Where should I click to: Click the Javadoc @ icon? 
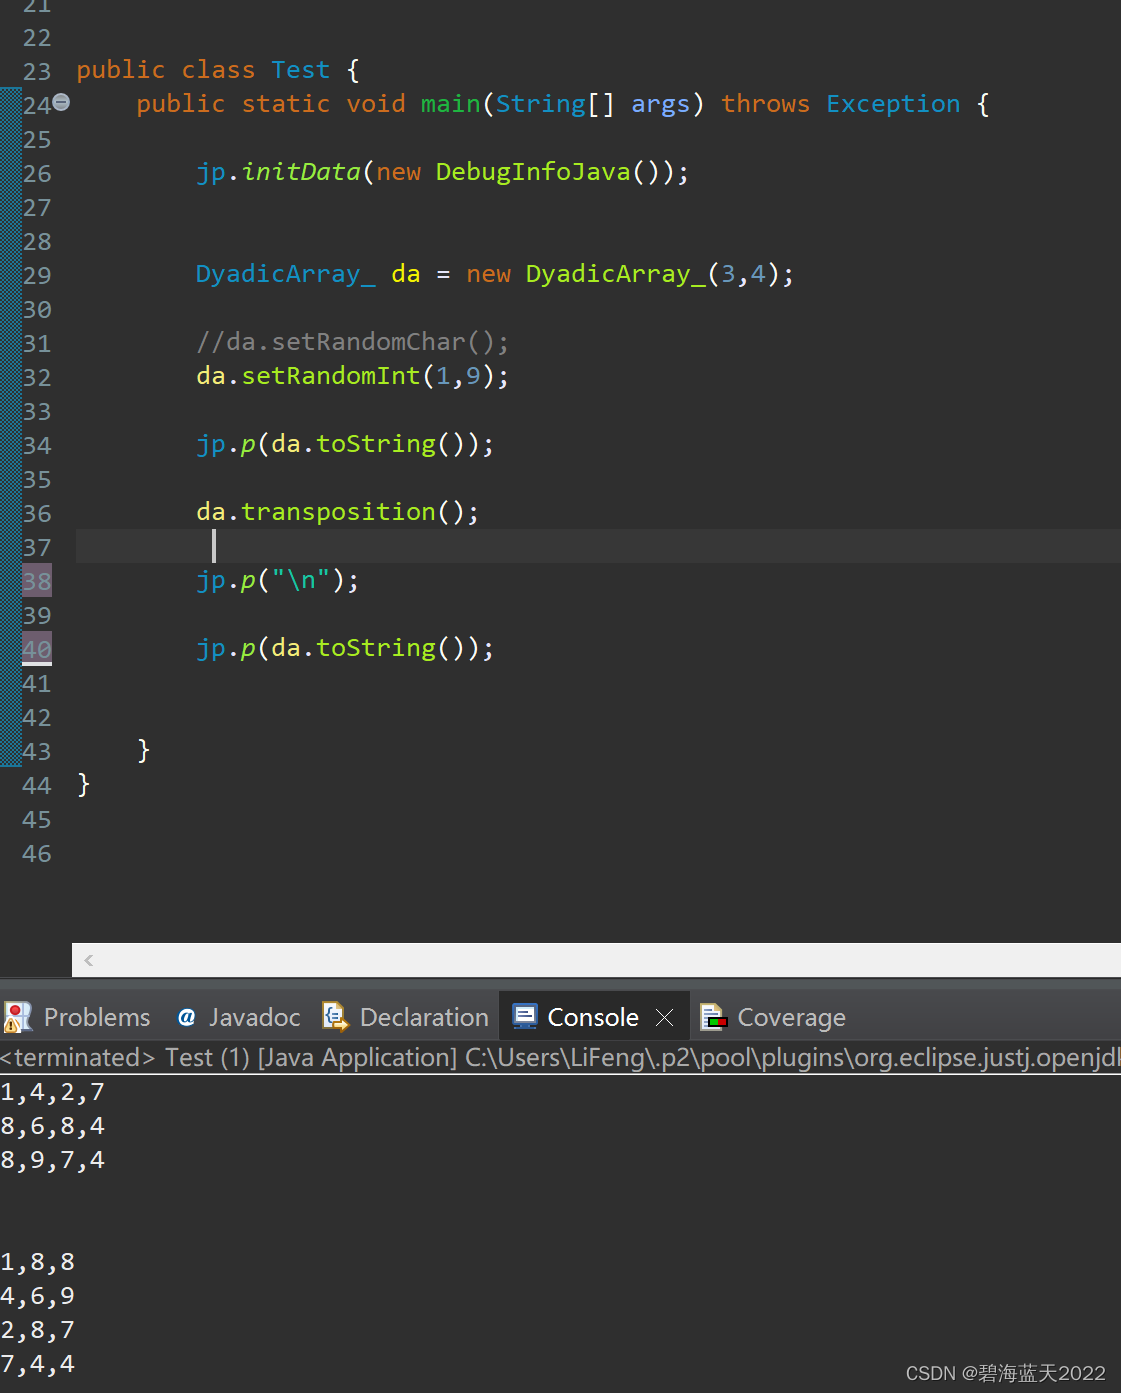click(186, 1017)
